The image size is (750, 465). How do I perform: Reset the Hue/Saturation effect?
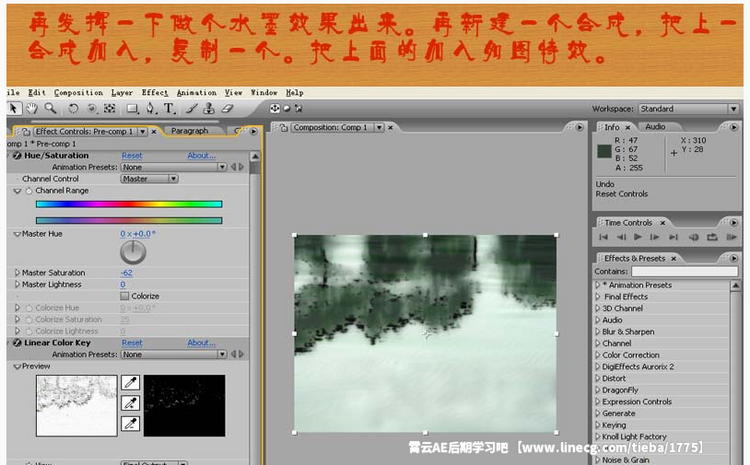[x=132, y=155]
